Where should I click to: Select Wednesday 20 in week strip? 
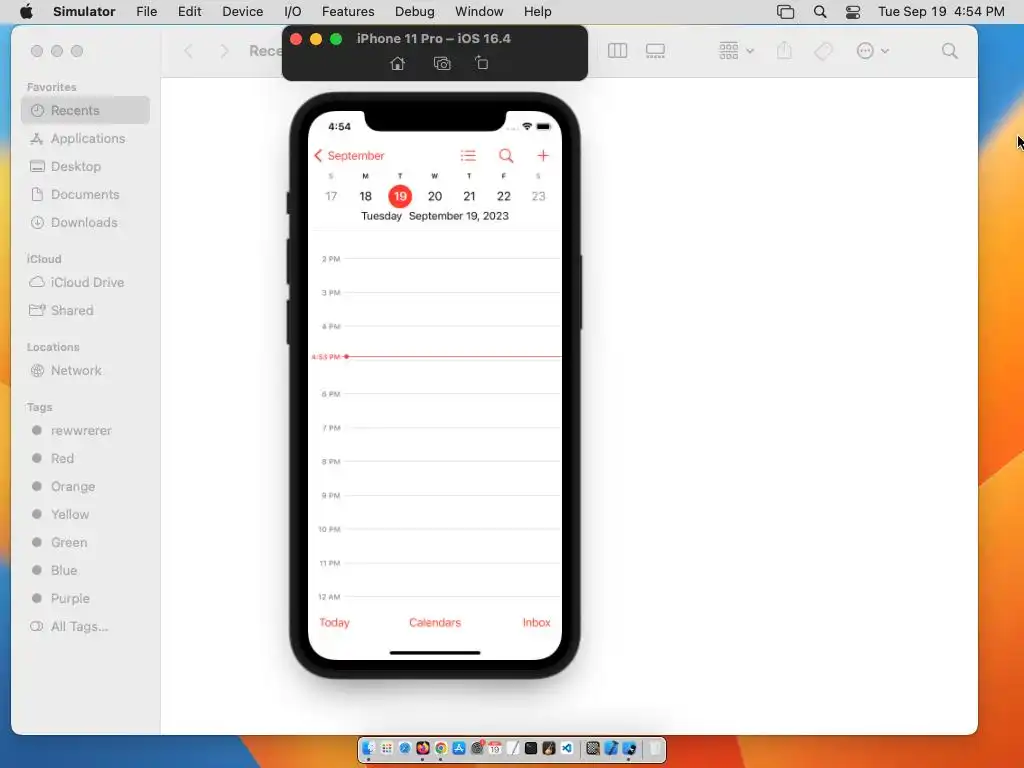434,196
